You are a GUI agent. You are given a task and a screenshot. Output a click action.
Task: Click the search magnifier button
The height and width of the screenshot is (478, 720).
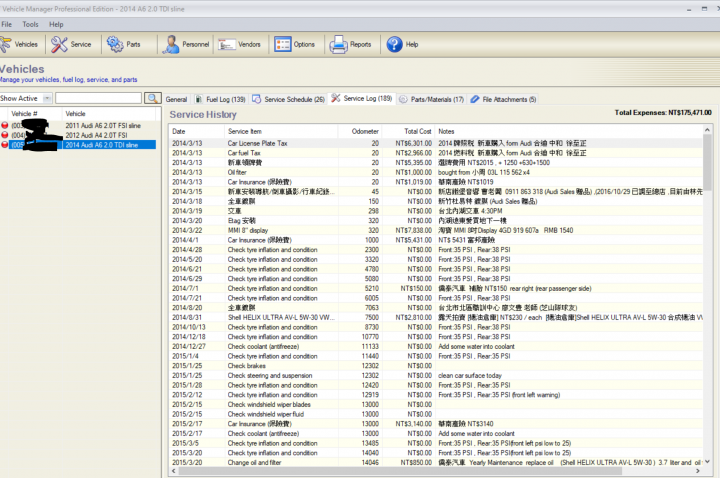pos(152,98)
